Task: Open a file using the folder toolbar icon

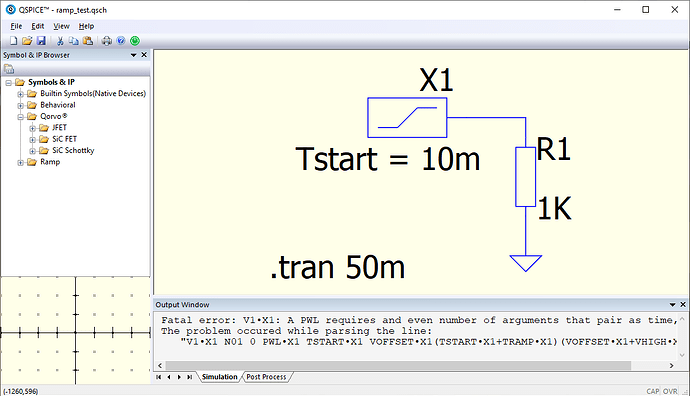Action: (x=27, y=41)
